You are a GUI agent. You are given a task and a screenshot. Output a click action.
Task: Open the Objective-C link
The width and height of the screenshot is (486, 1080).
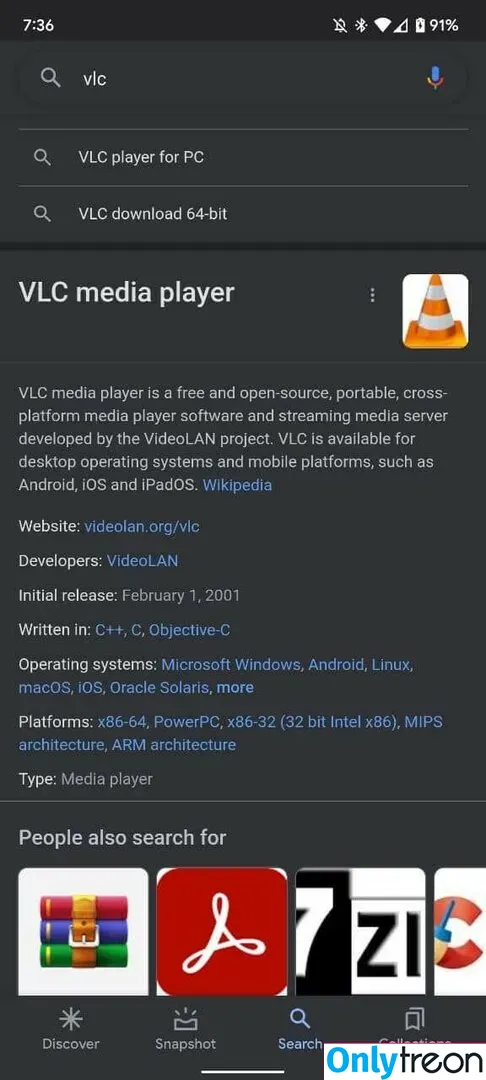click(189, 630)
